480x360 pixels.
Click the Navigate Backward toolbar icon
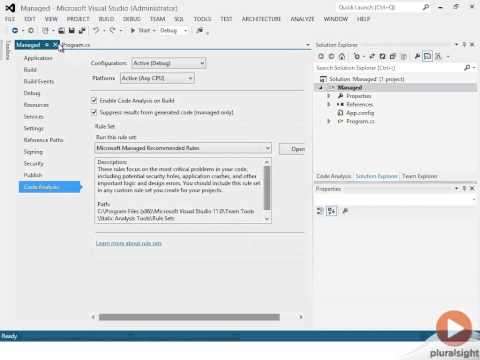(x=15, y=30)
